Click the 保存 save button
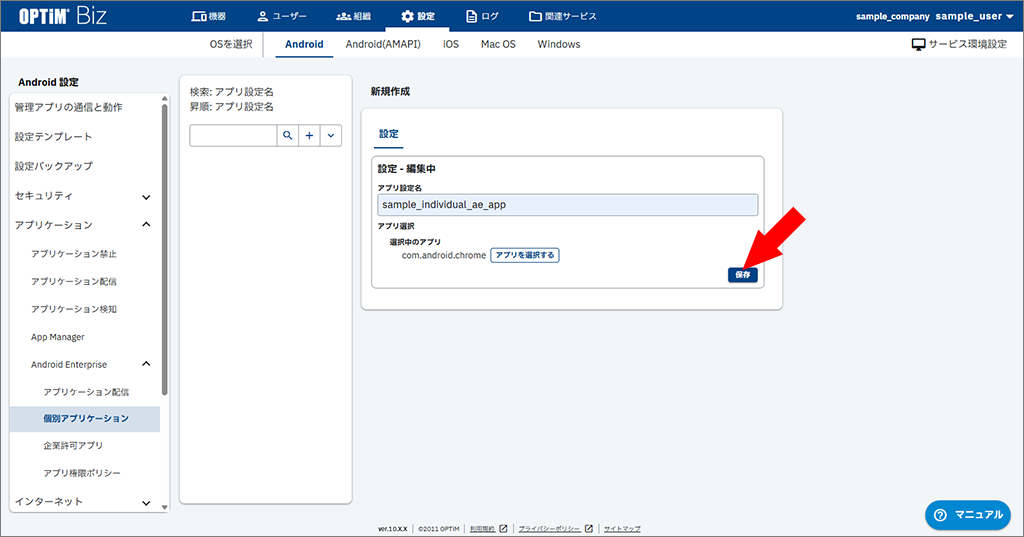 coord(743,275)
